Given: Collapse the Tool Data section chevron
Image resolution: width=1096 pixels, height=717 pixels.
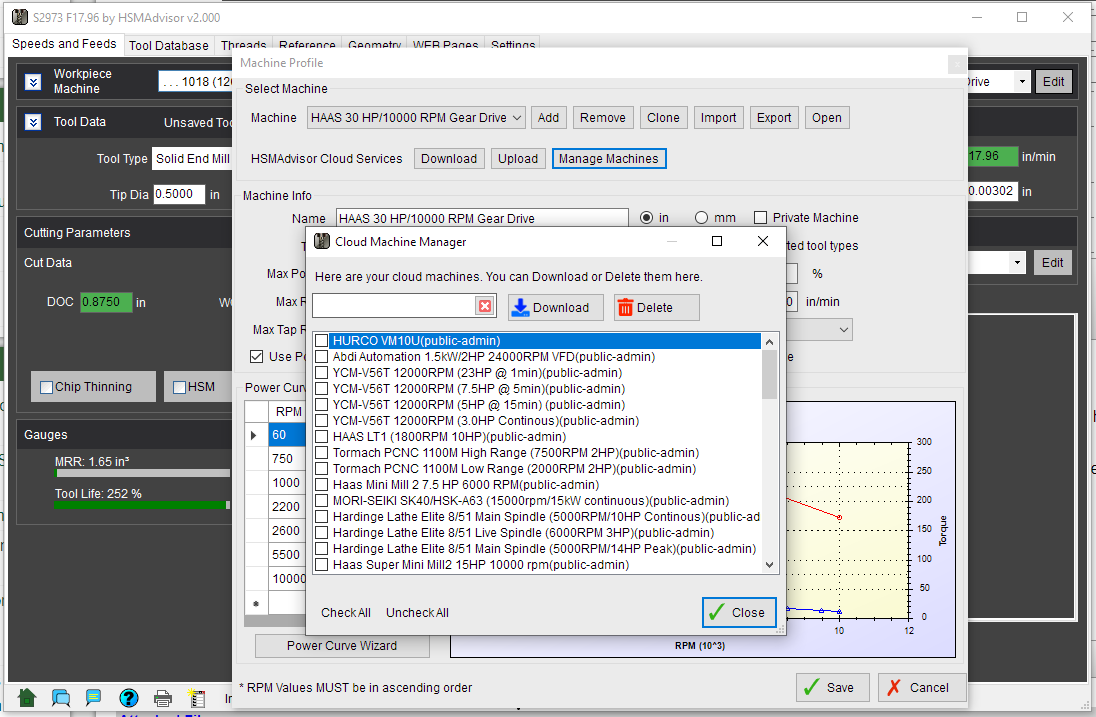Looking at the screenshot, I should click(33, 122).
